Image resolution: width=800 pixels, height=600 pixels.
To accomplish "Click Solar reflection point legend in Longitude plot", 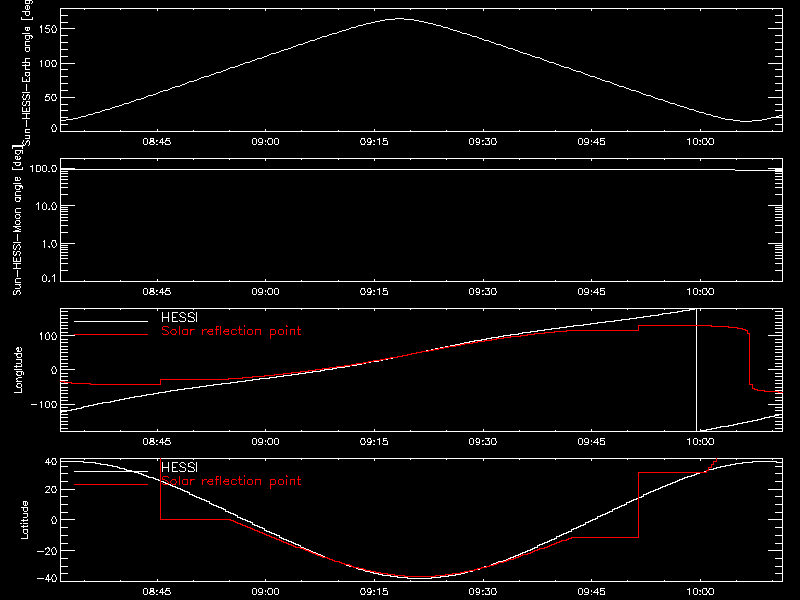I will click(x=231, y=331).
